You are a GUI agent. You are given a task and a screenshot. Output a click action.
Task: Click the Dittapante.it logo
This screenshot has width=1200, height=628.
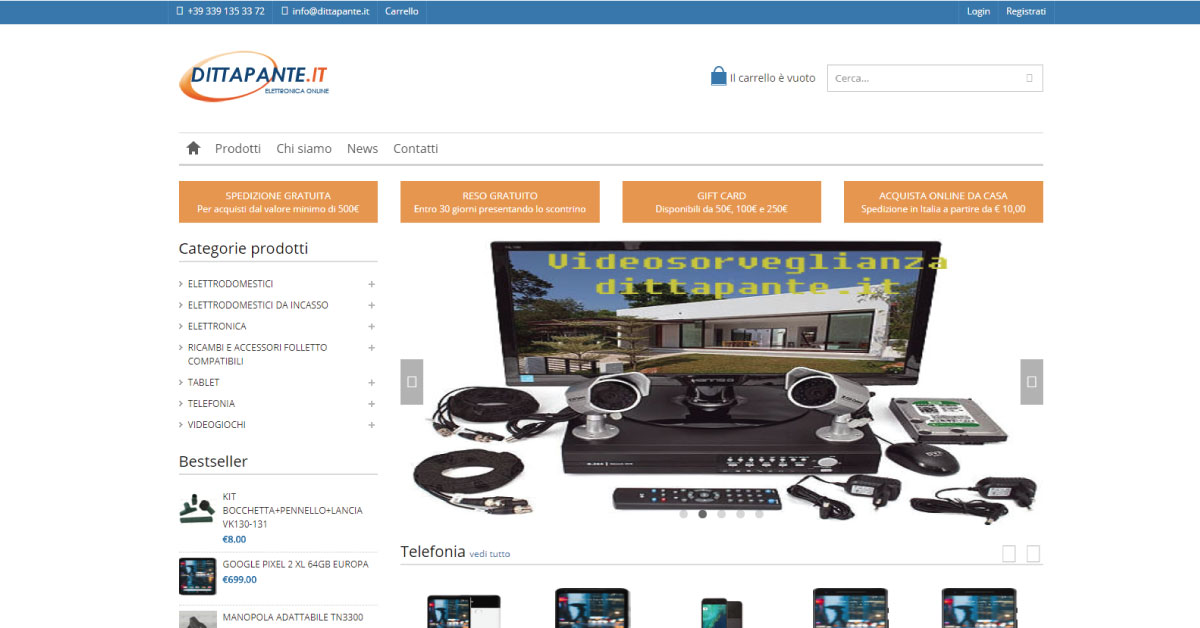255,76
